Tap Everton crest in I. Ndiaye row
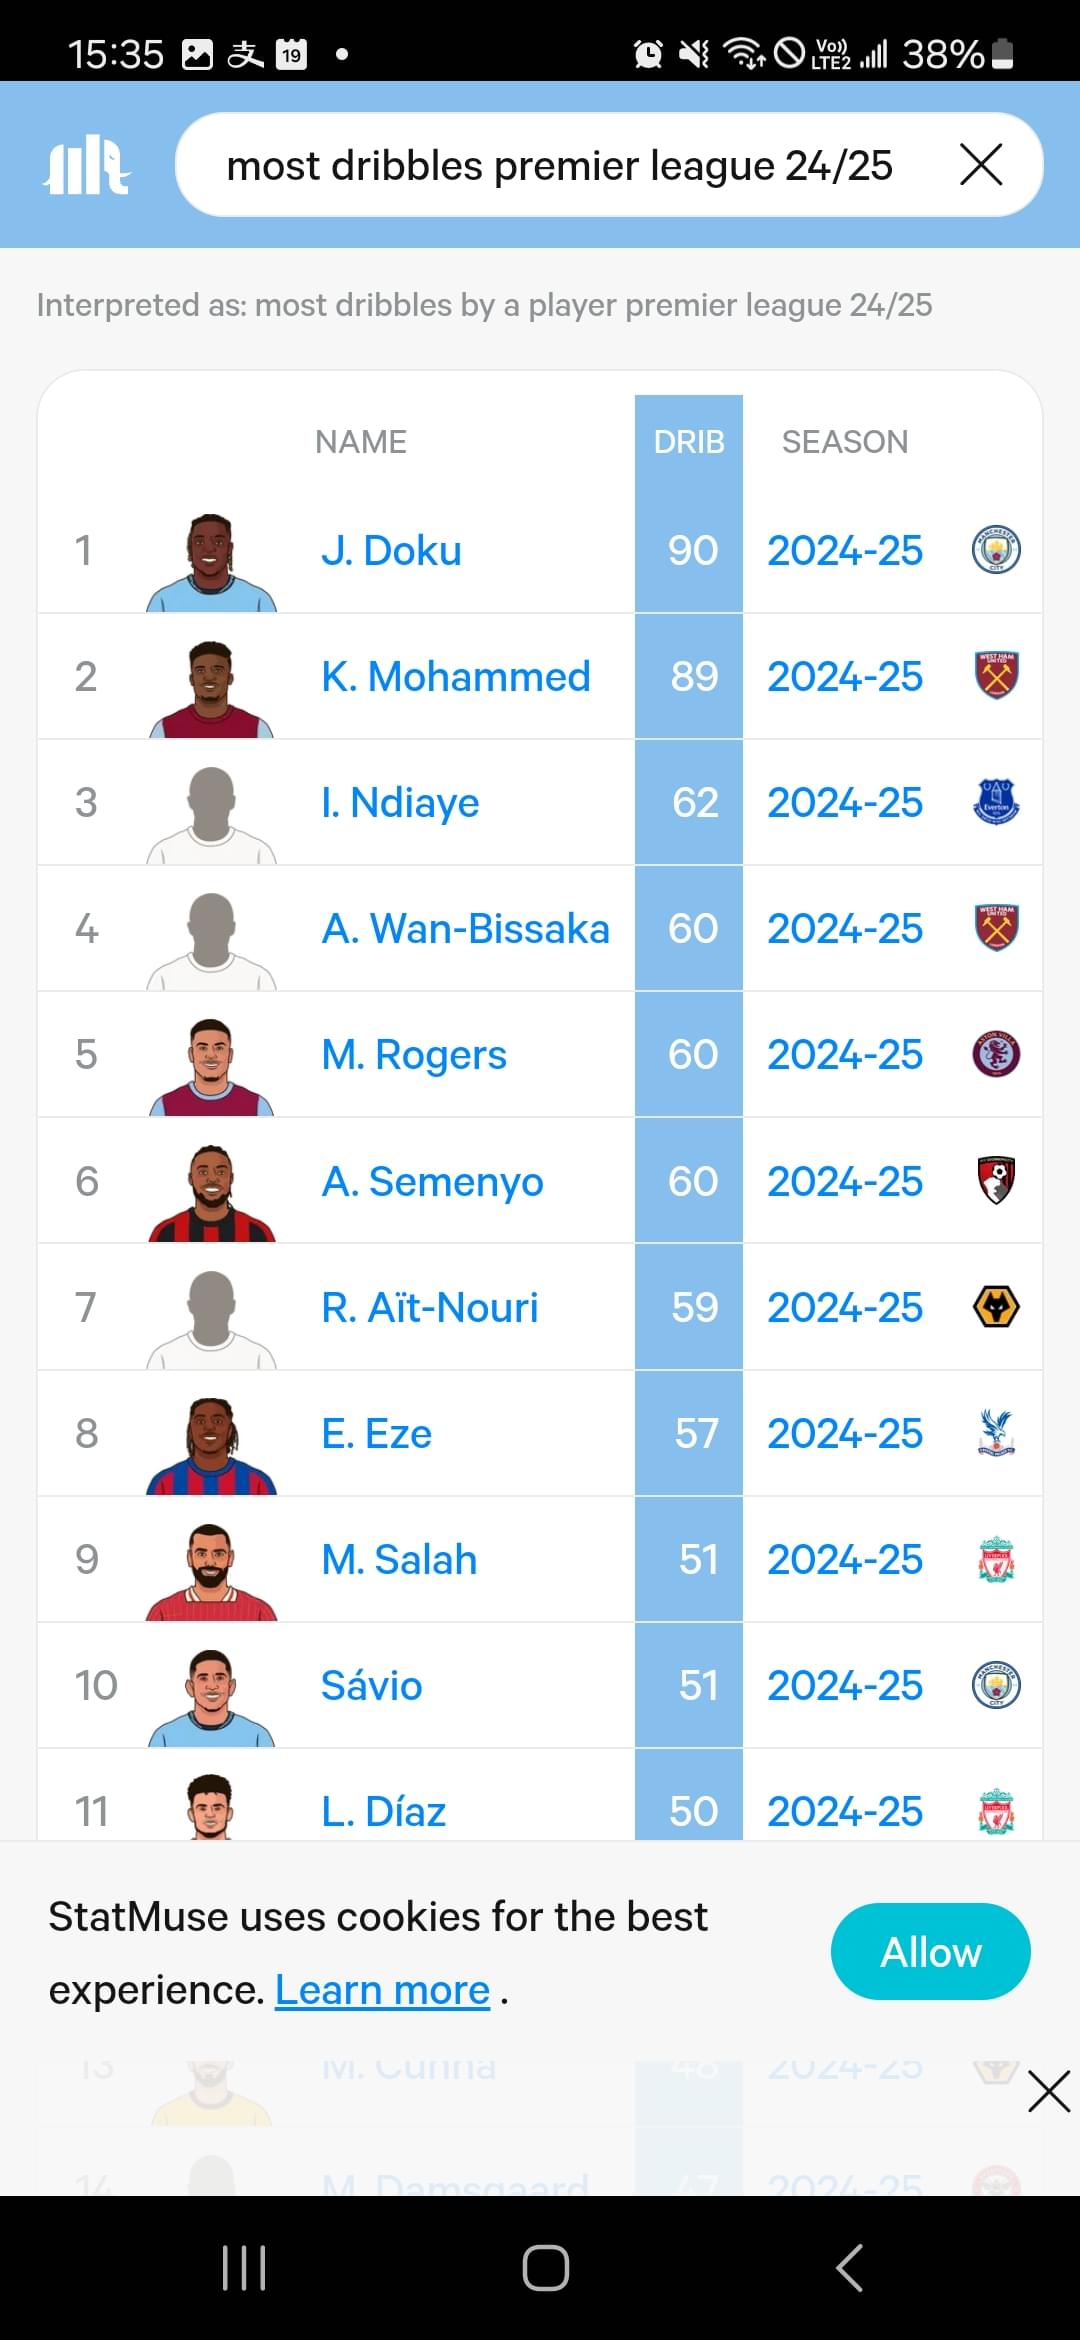Viewport: 1080px width, 2340px height. click(996, 802)
